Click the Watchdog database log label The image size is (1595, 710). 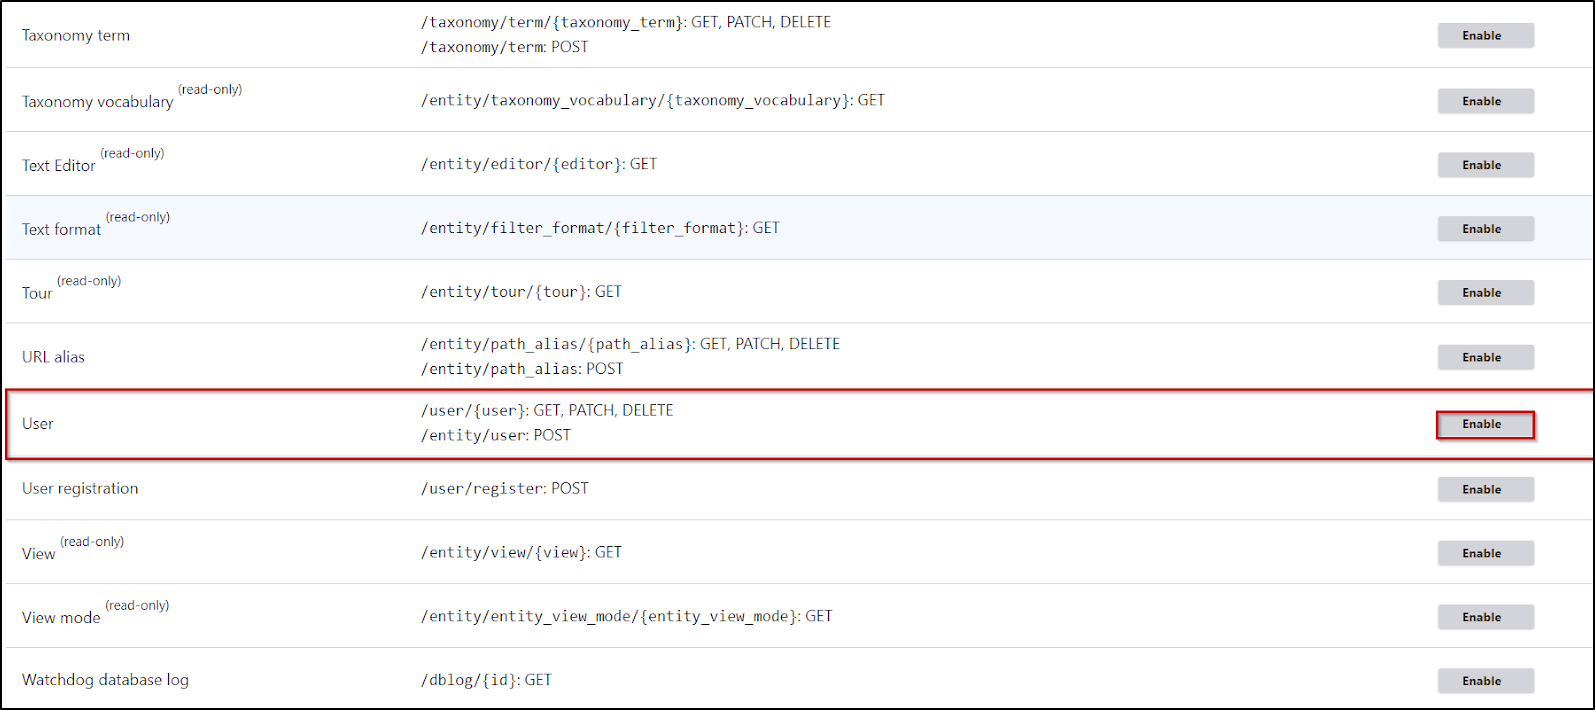pyautogui.click(x=105, y=680)
